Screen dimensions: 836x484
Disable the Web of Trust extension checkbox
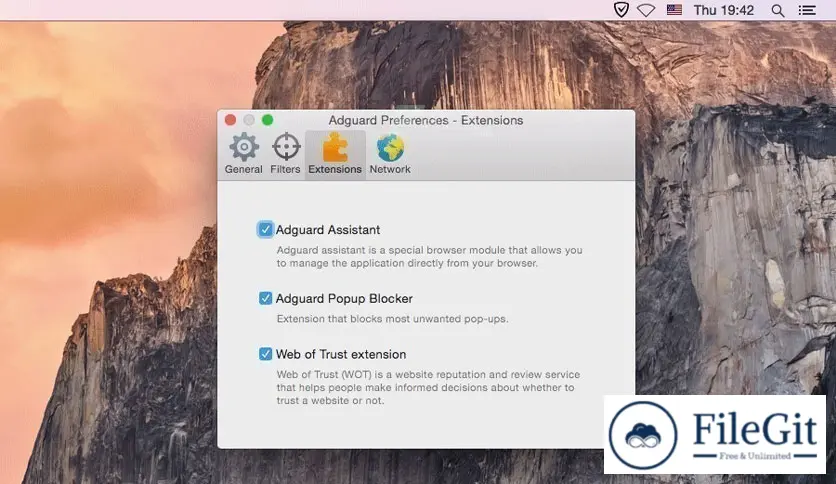click(265, 354)
